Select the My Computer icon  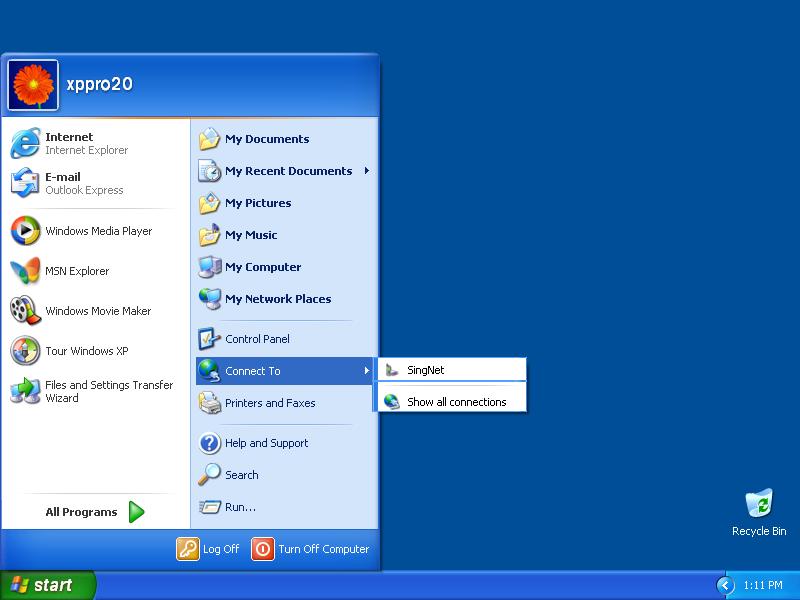pos(209,267)
